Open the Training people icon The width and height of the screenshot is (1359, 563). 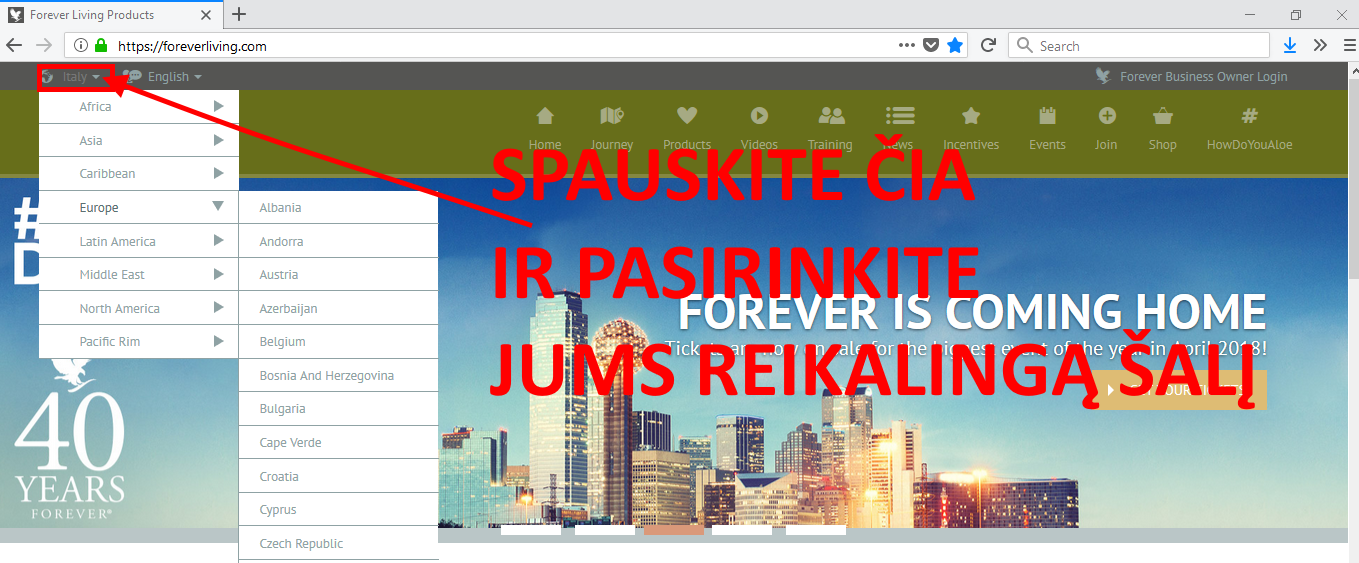point(831,116)
